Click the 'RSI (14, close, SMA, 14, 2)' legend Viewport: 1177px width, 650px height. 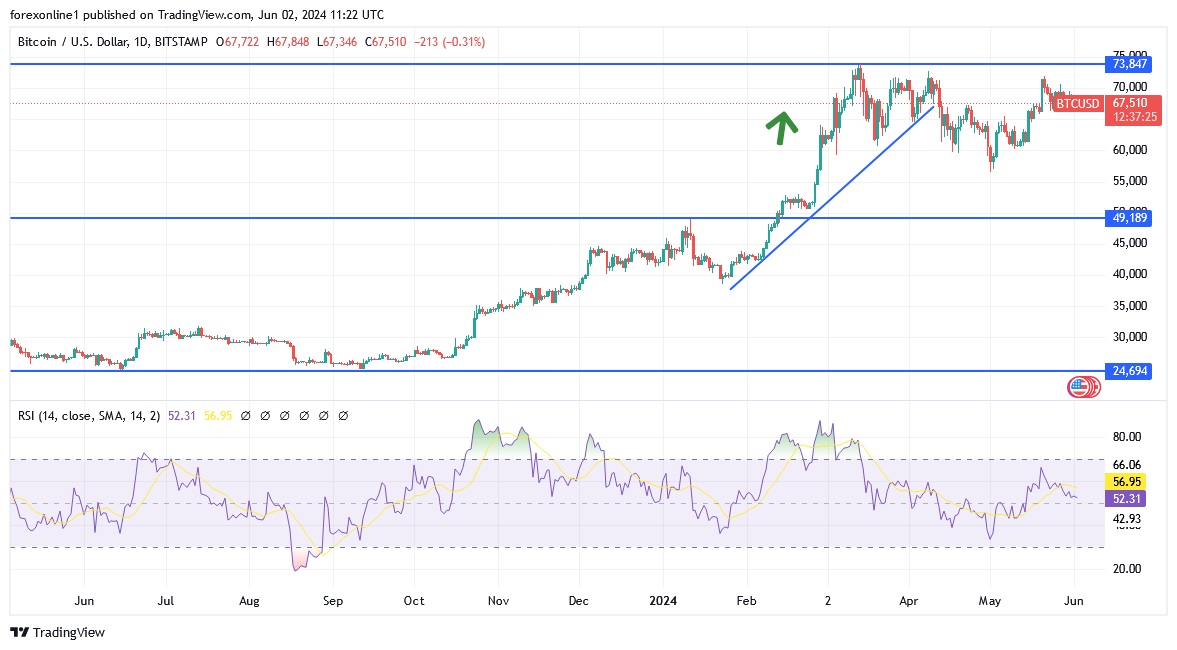coord(89,416)
